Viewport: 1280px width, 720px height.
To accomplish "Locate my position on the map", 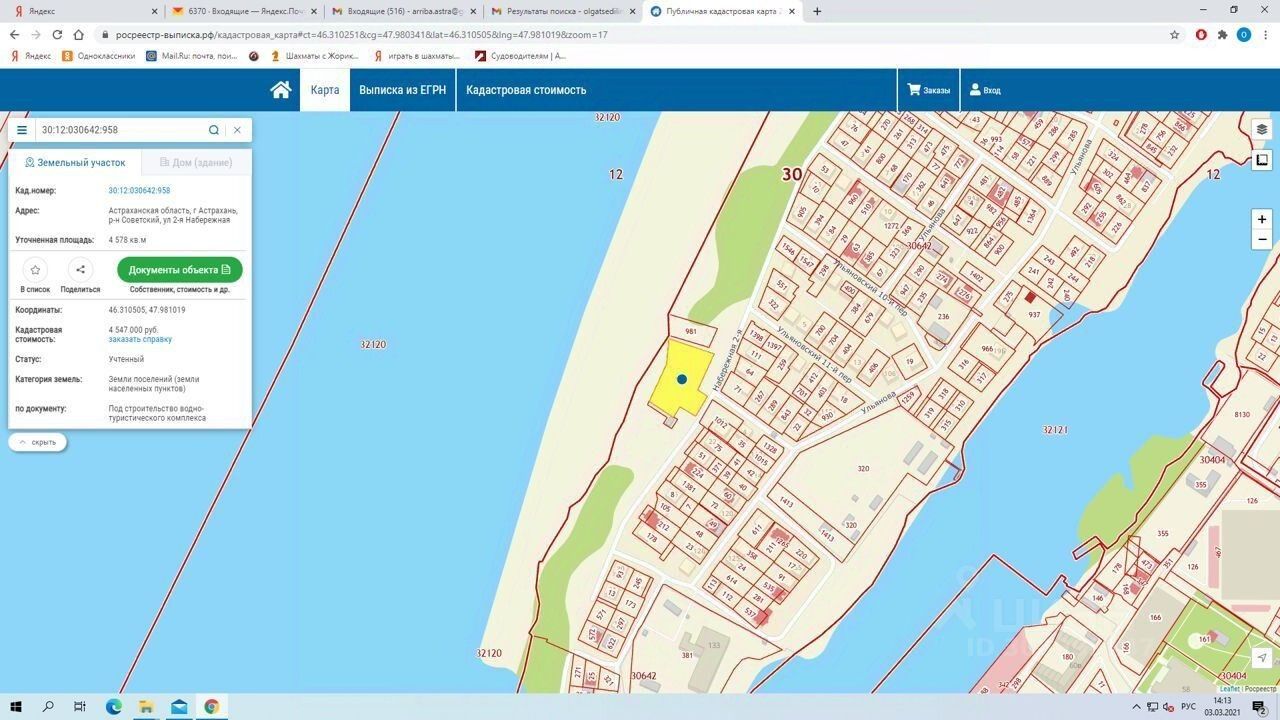I will [1262, 658].
